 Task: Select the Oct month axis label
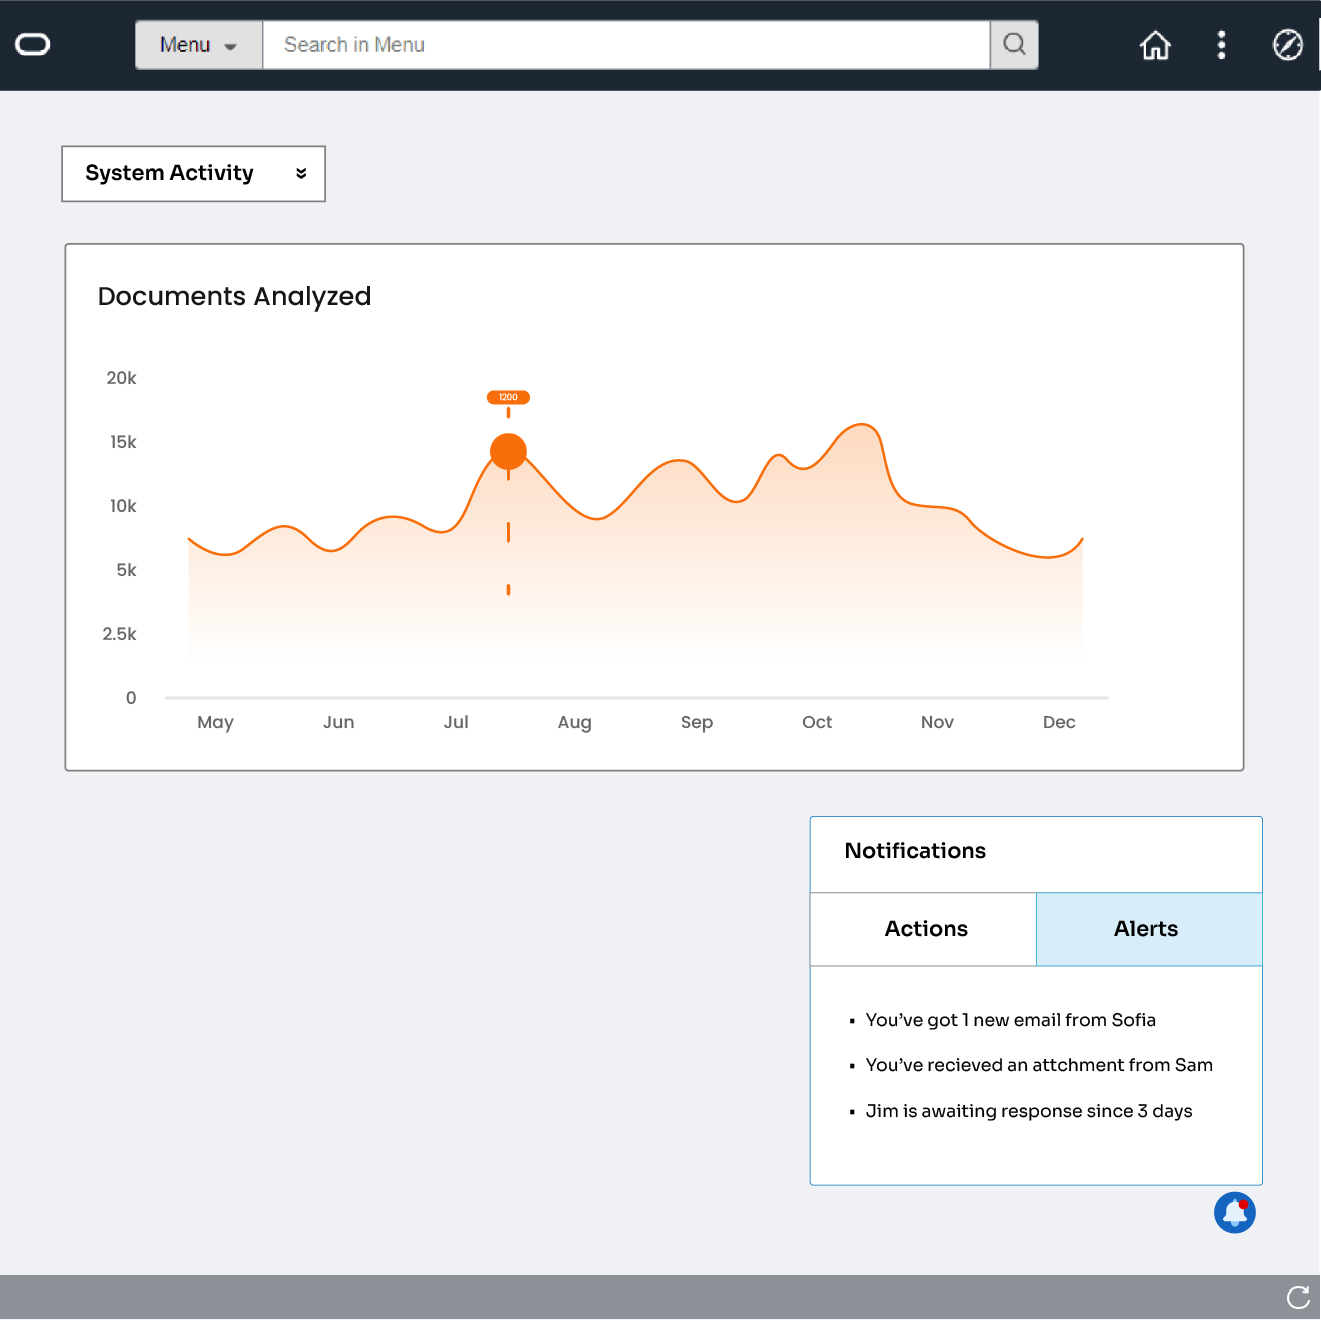click(x=816, y=722)
